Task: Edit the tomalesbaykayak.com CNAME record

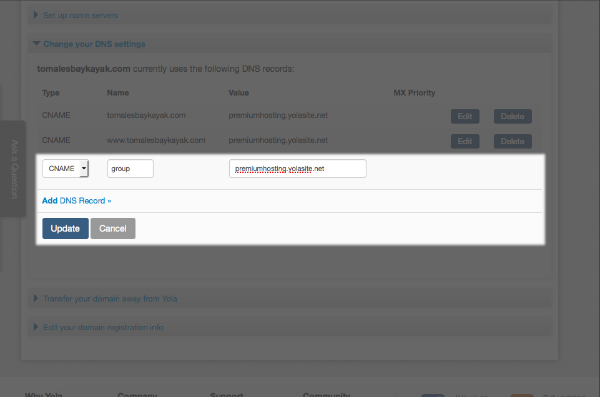Action: 465,116
